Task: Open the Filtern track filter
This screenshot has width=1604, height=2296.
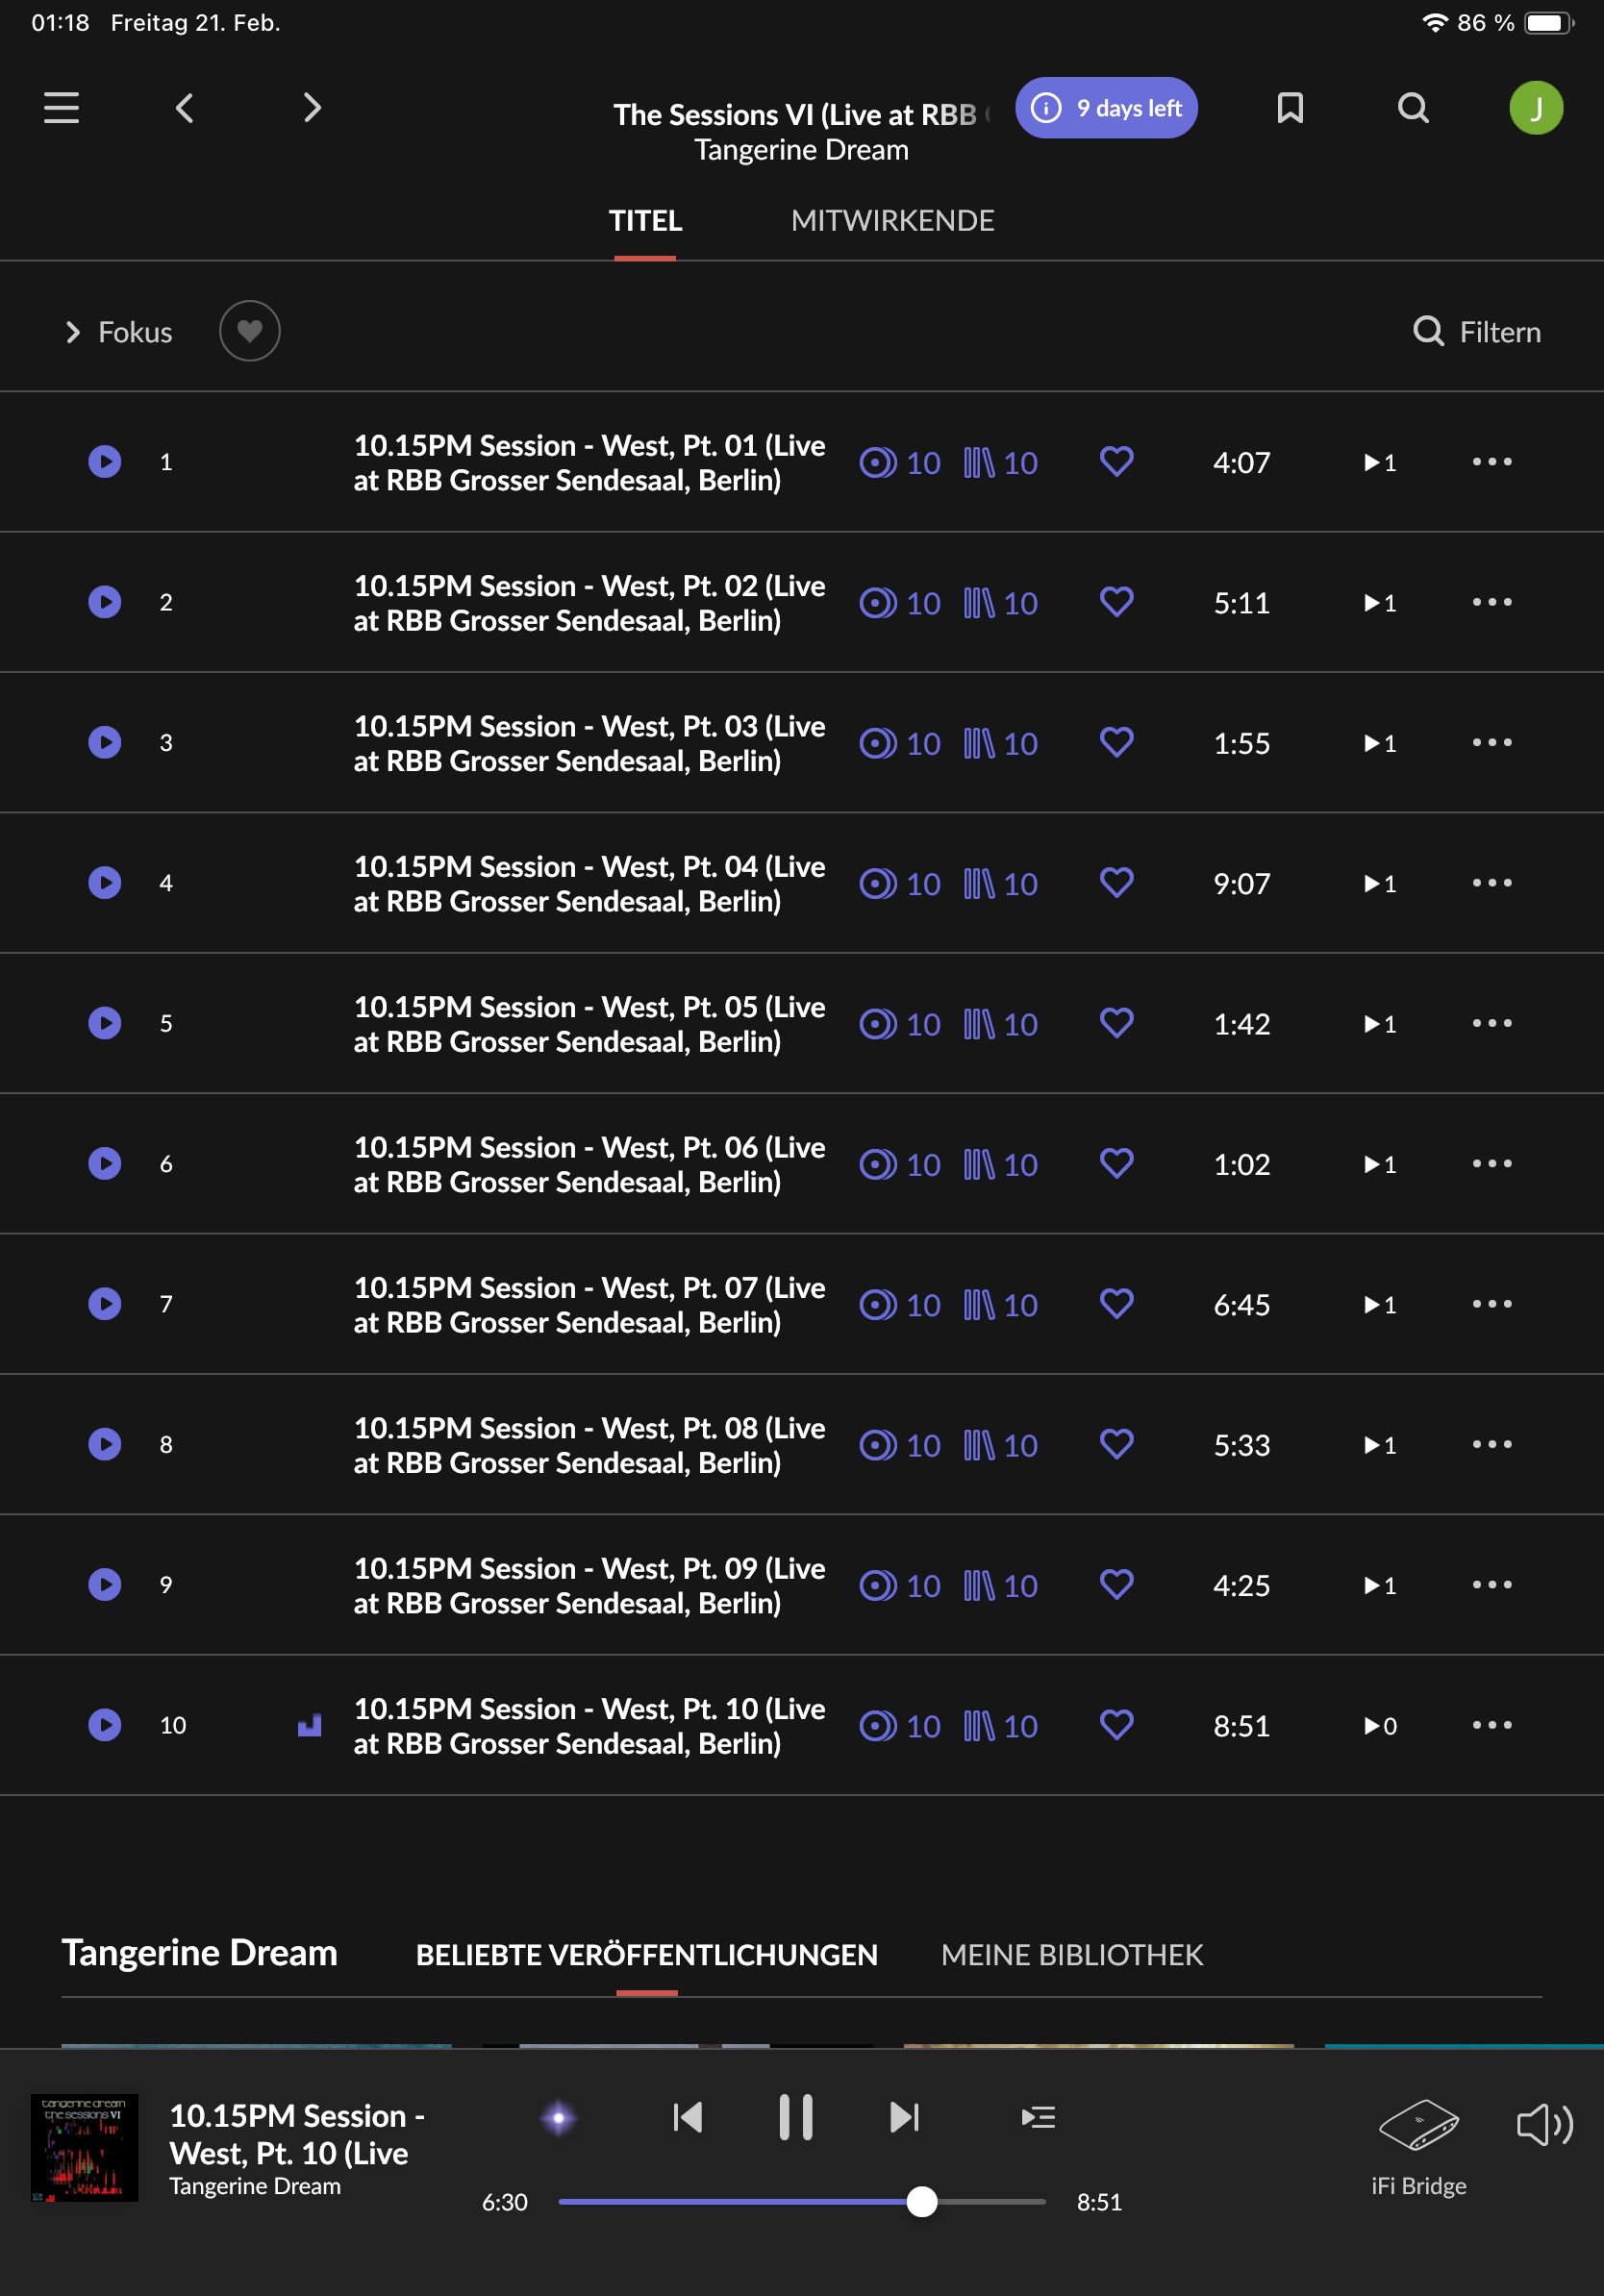Action: click(1476, 331)
